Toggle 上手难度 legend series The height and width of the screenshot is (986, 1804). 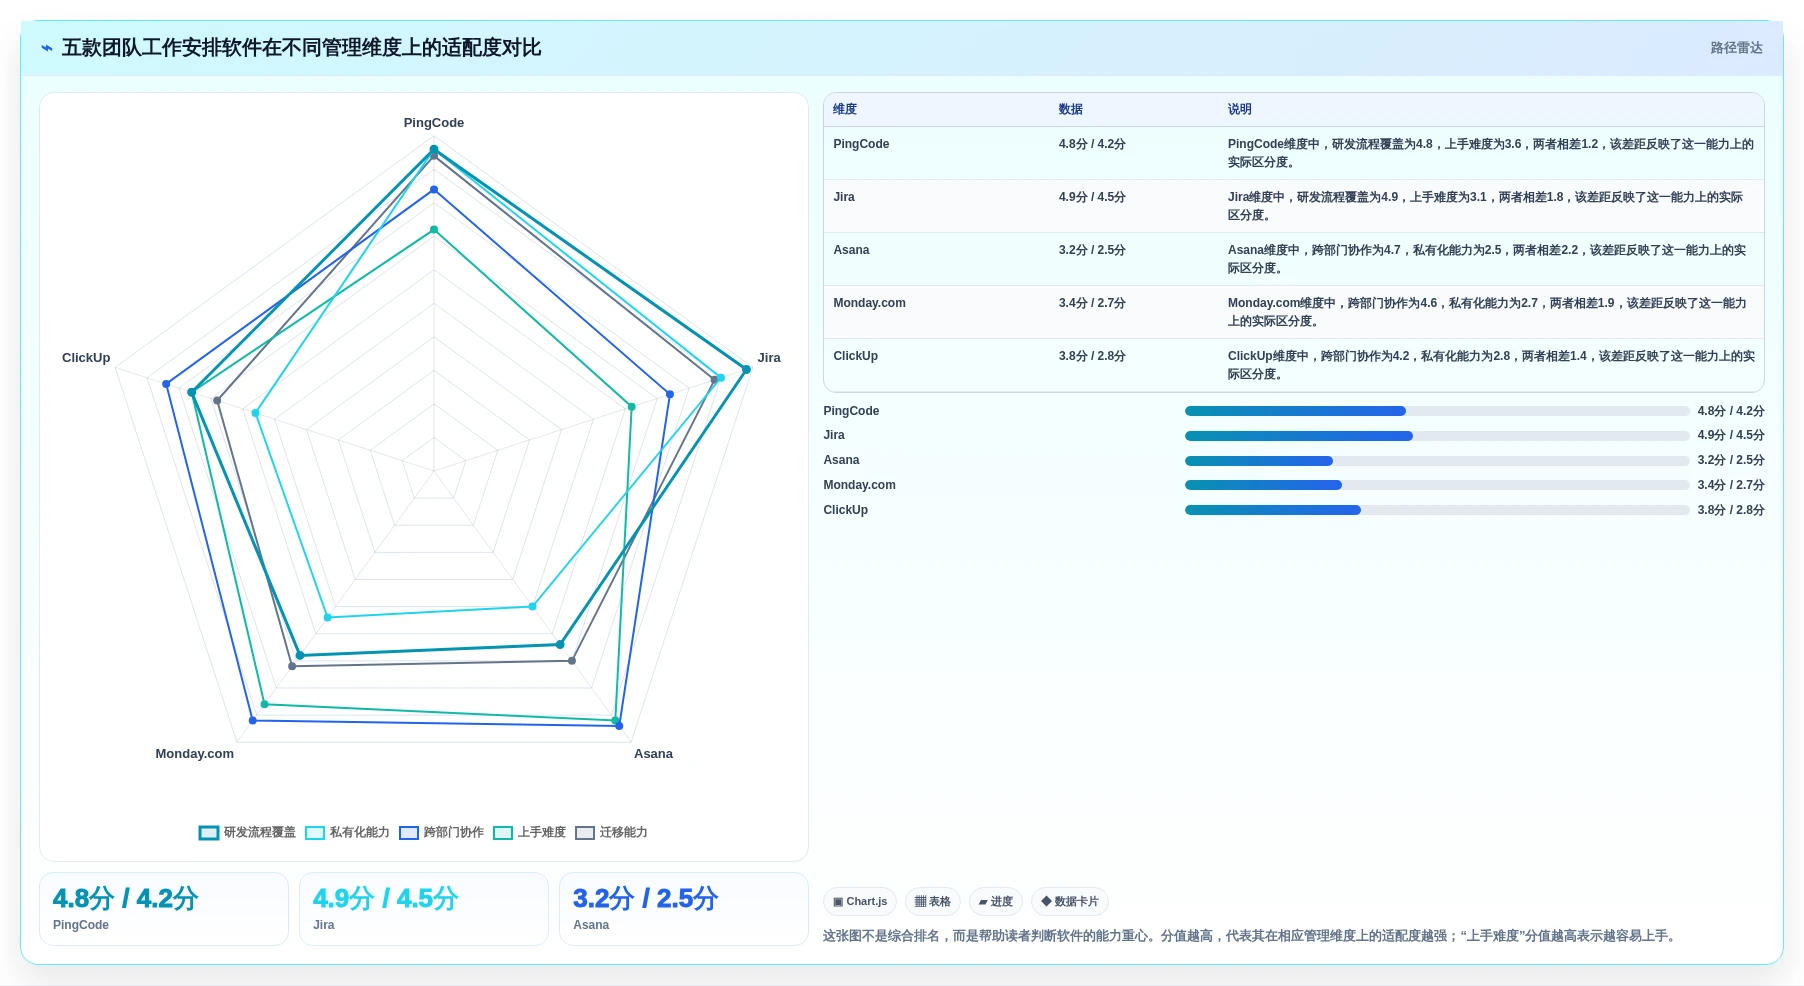(529, 832)
